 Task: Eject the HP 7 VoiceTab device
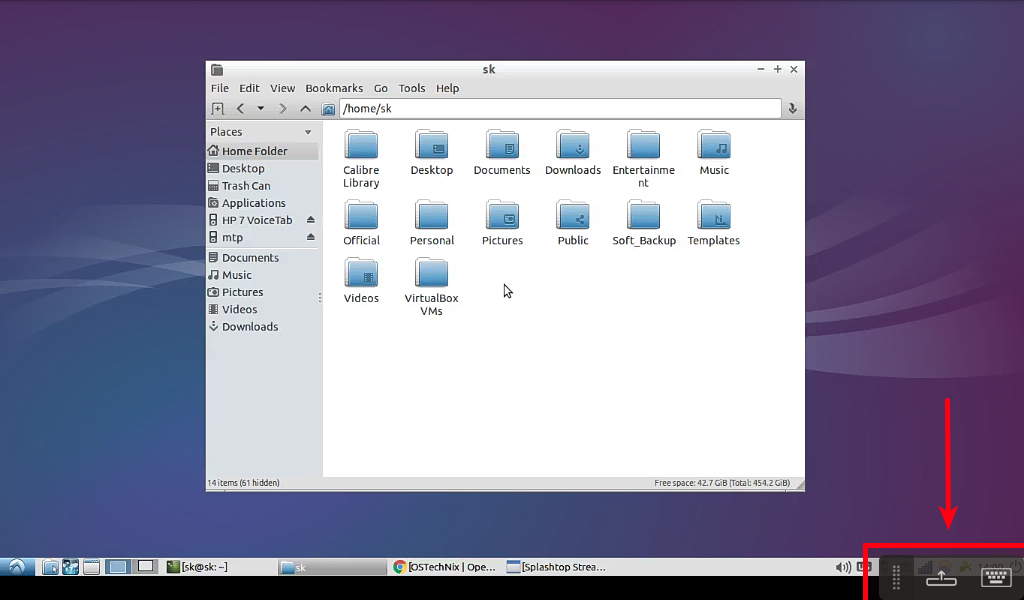click(x=310, y=220)
